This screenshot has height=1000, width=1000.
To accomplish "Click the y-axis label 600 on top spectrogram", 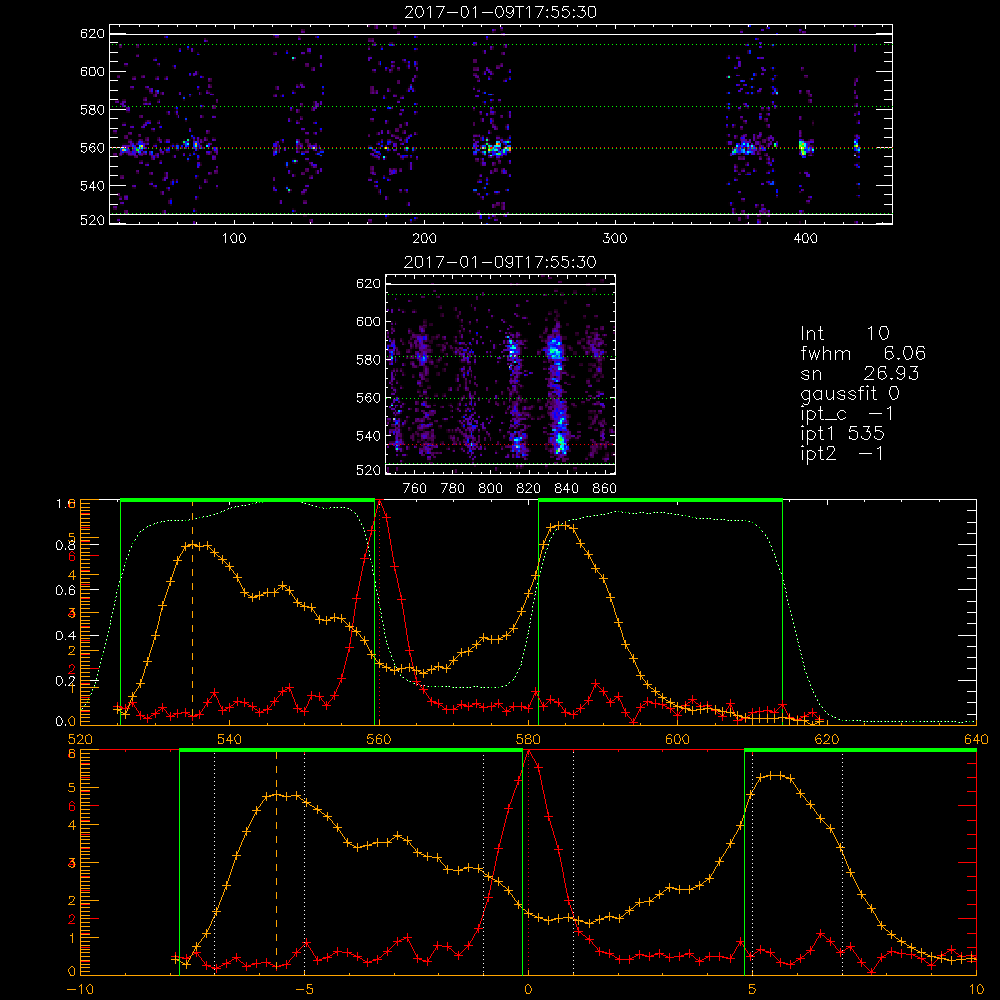I will (92, 71).
